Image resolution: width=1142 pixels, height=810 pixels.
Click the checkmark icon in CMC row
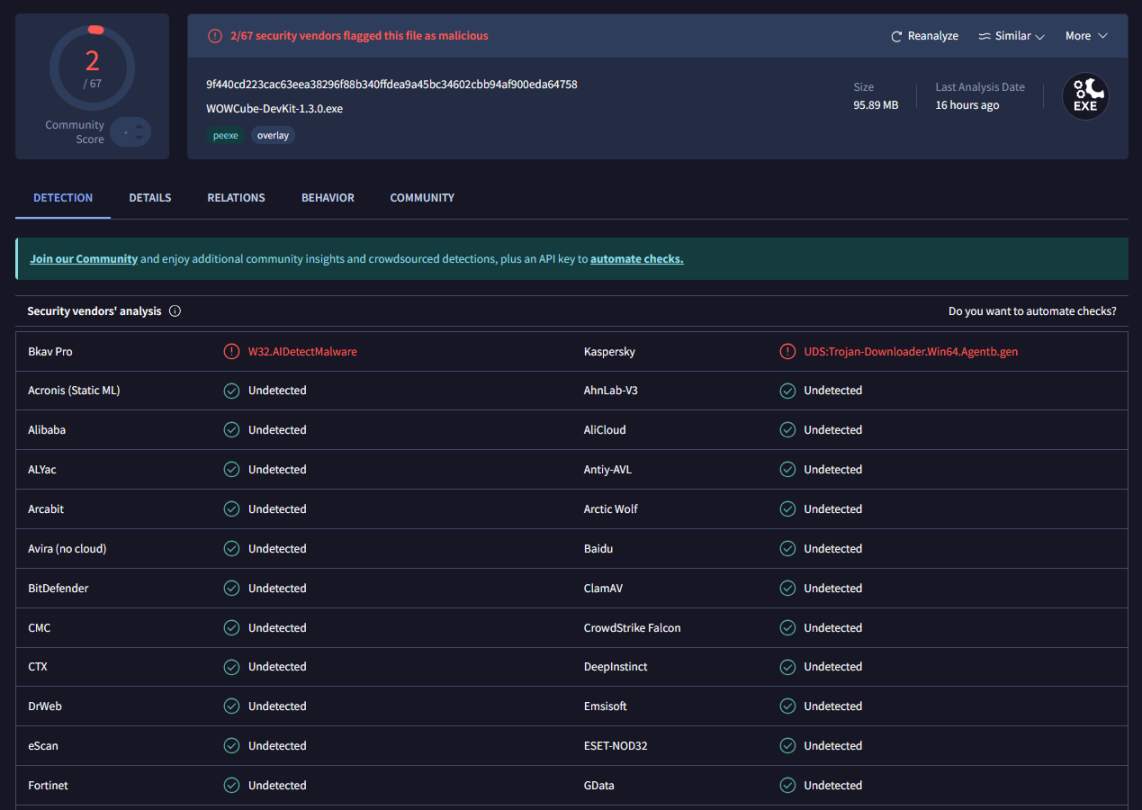coord(232,628)
